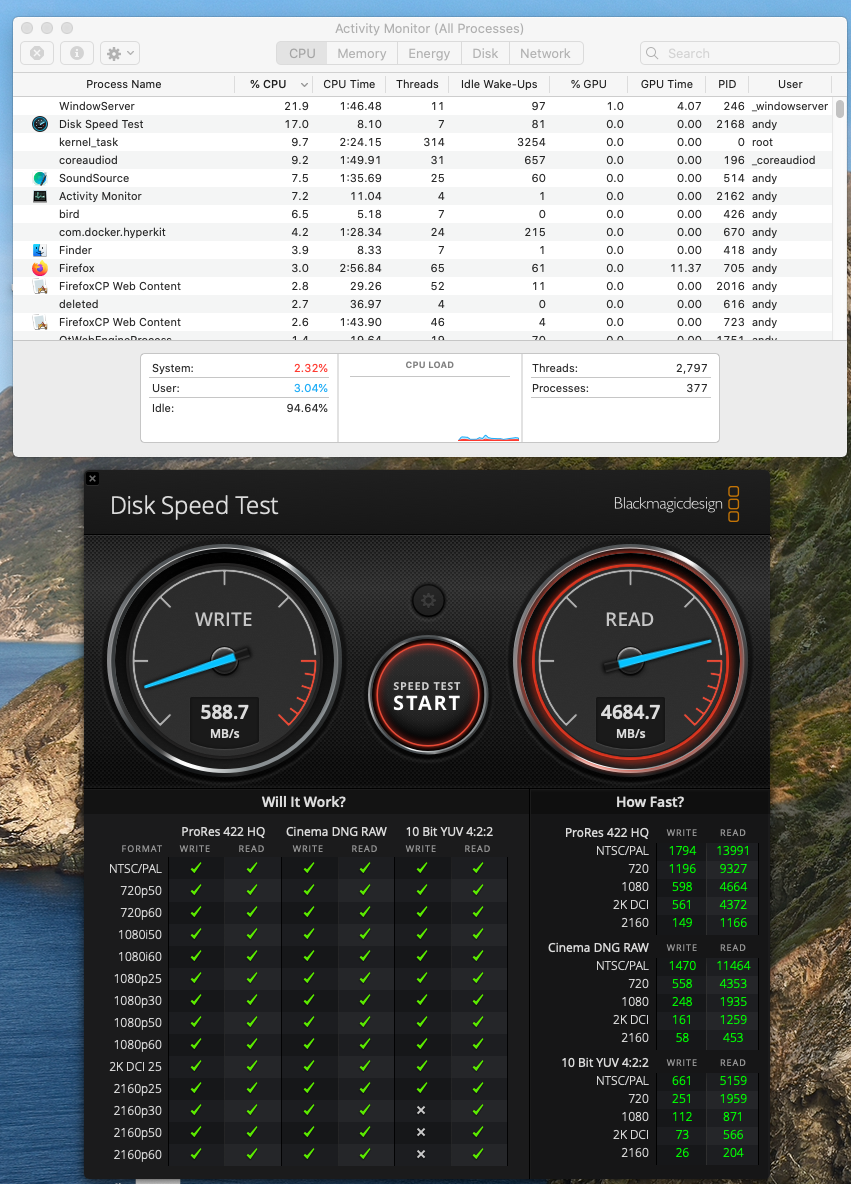Select the kernel_task process row

[423, 142]
